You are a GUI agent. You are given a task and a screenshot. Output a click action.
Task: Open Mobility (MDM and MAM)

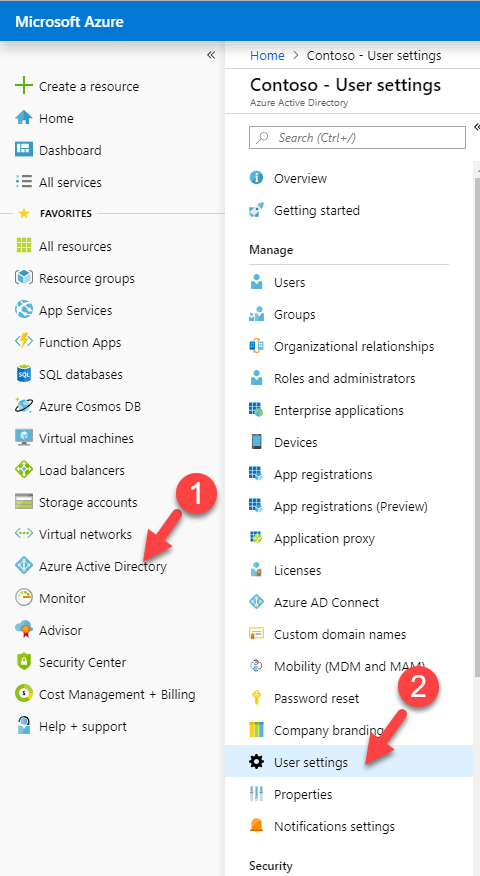tap(349, 666)
